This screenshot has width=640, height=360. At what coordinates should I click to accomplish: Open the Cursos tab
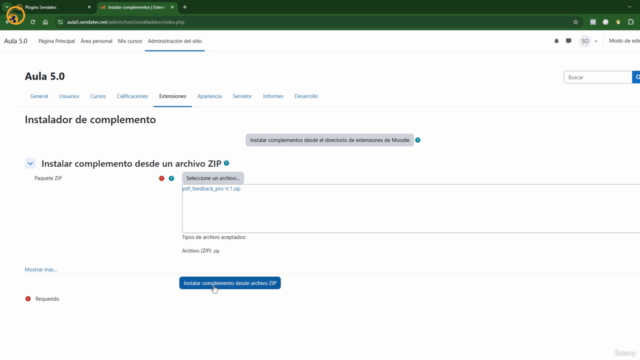(98, 96)
